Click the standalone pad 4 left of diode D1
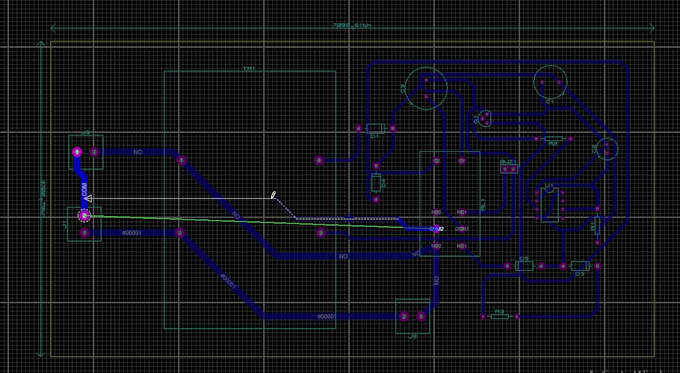Image resolution: width=680 pixels, height=373 pixels. 320,161
